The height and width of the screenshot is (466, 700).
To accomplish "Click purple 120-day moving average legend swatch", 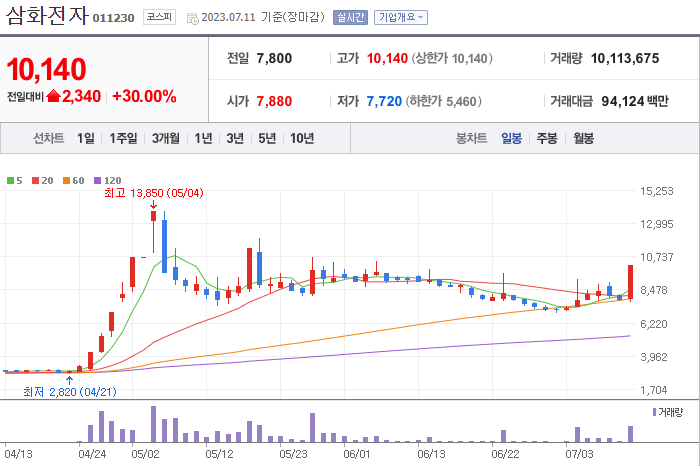I will click(x=98, y=180).
